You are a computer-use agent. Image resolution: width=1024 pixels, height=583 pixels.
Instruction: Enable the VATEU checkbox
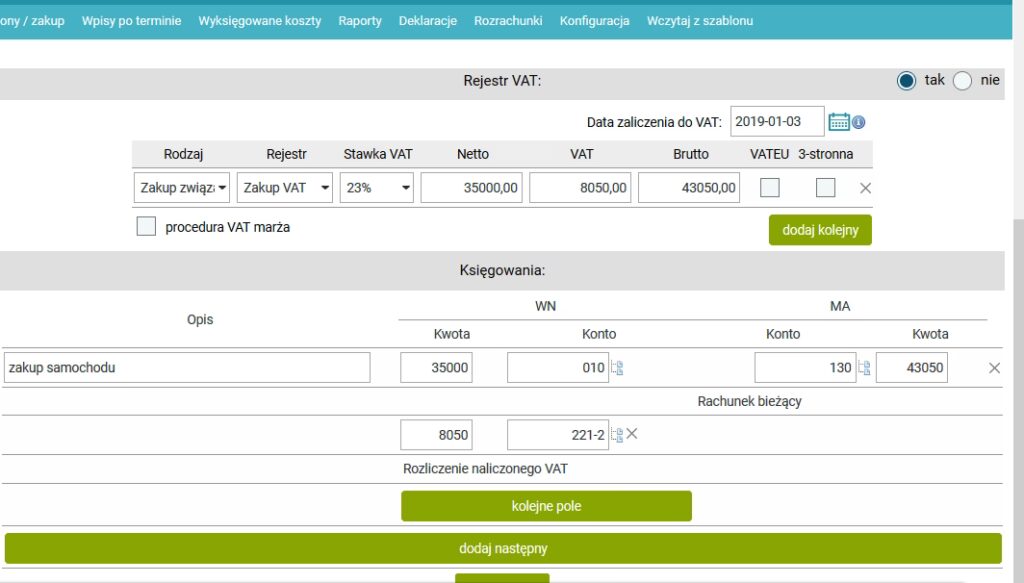pos(770,187)
